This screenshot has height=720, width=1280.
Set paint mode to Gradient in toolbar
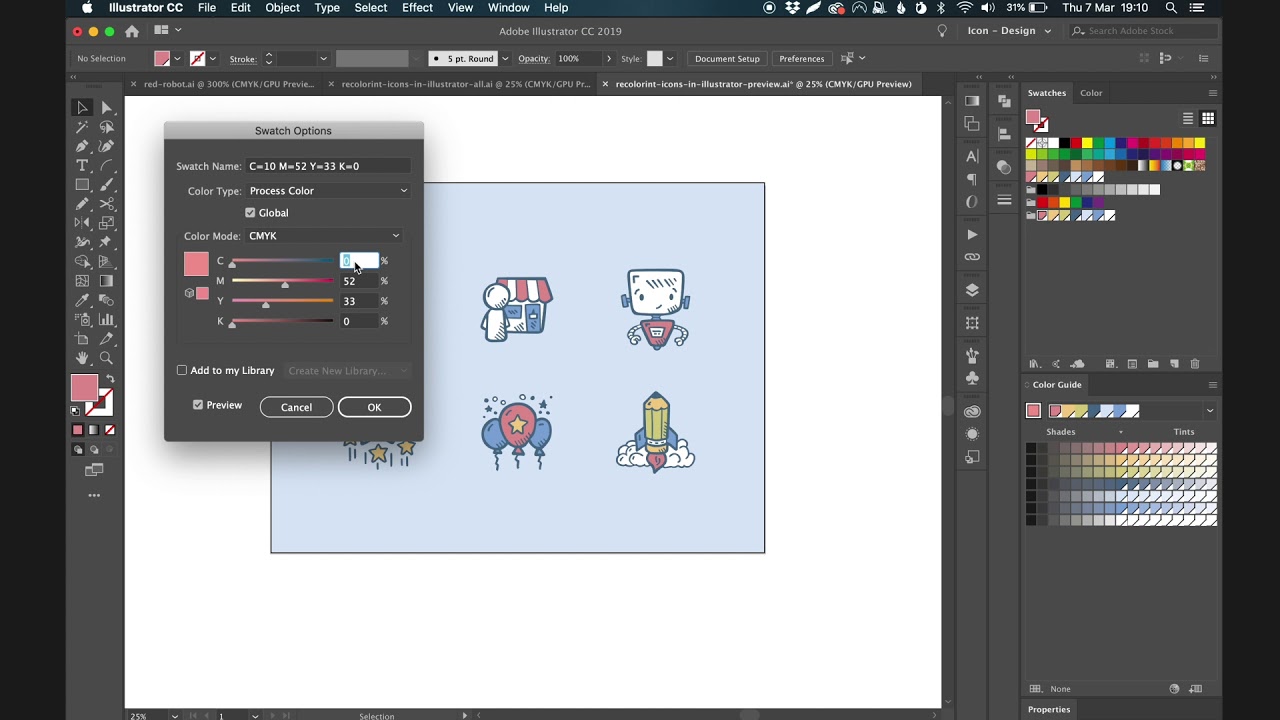[94, 430]
